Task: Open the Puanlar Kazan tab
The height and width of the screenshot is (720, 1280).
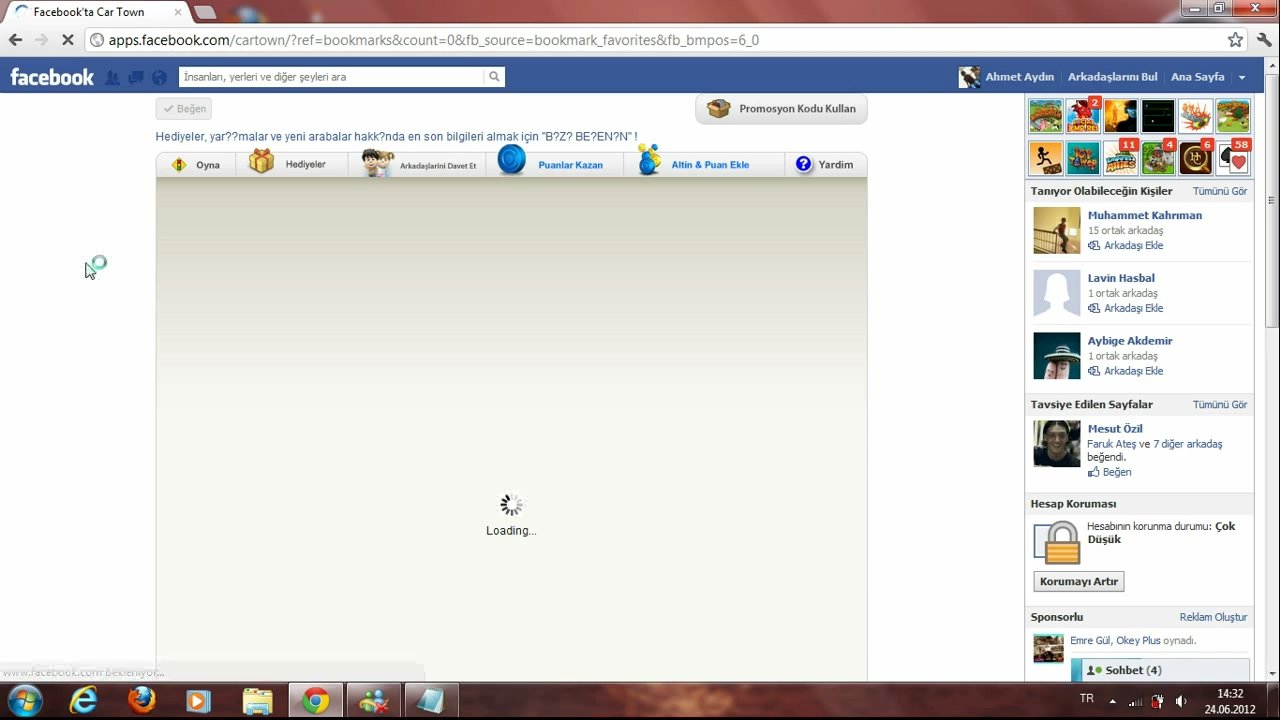Action: tap(555, 165)
